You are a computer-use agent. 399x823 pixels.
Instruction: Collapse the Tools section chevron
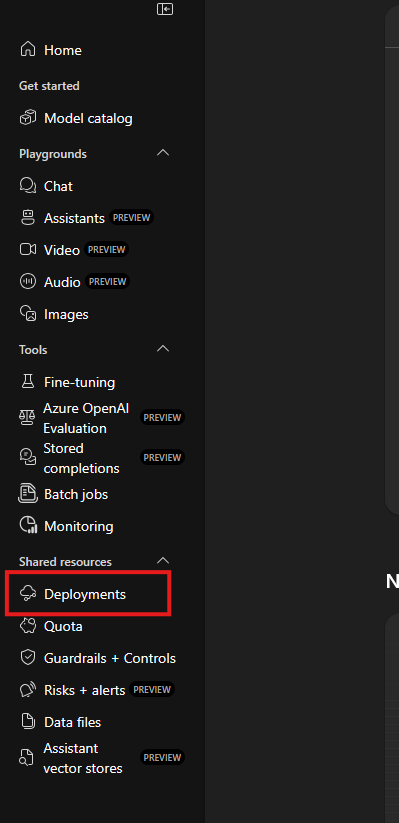[163, 349]
